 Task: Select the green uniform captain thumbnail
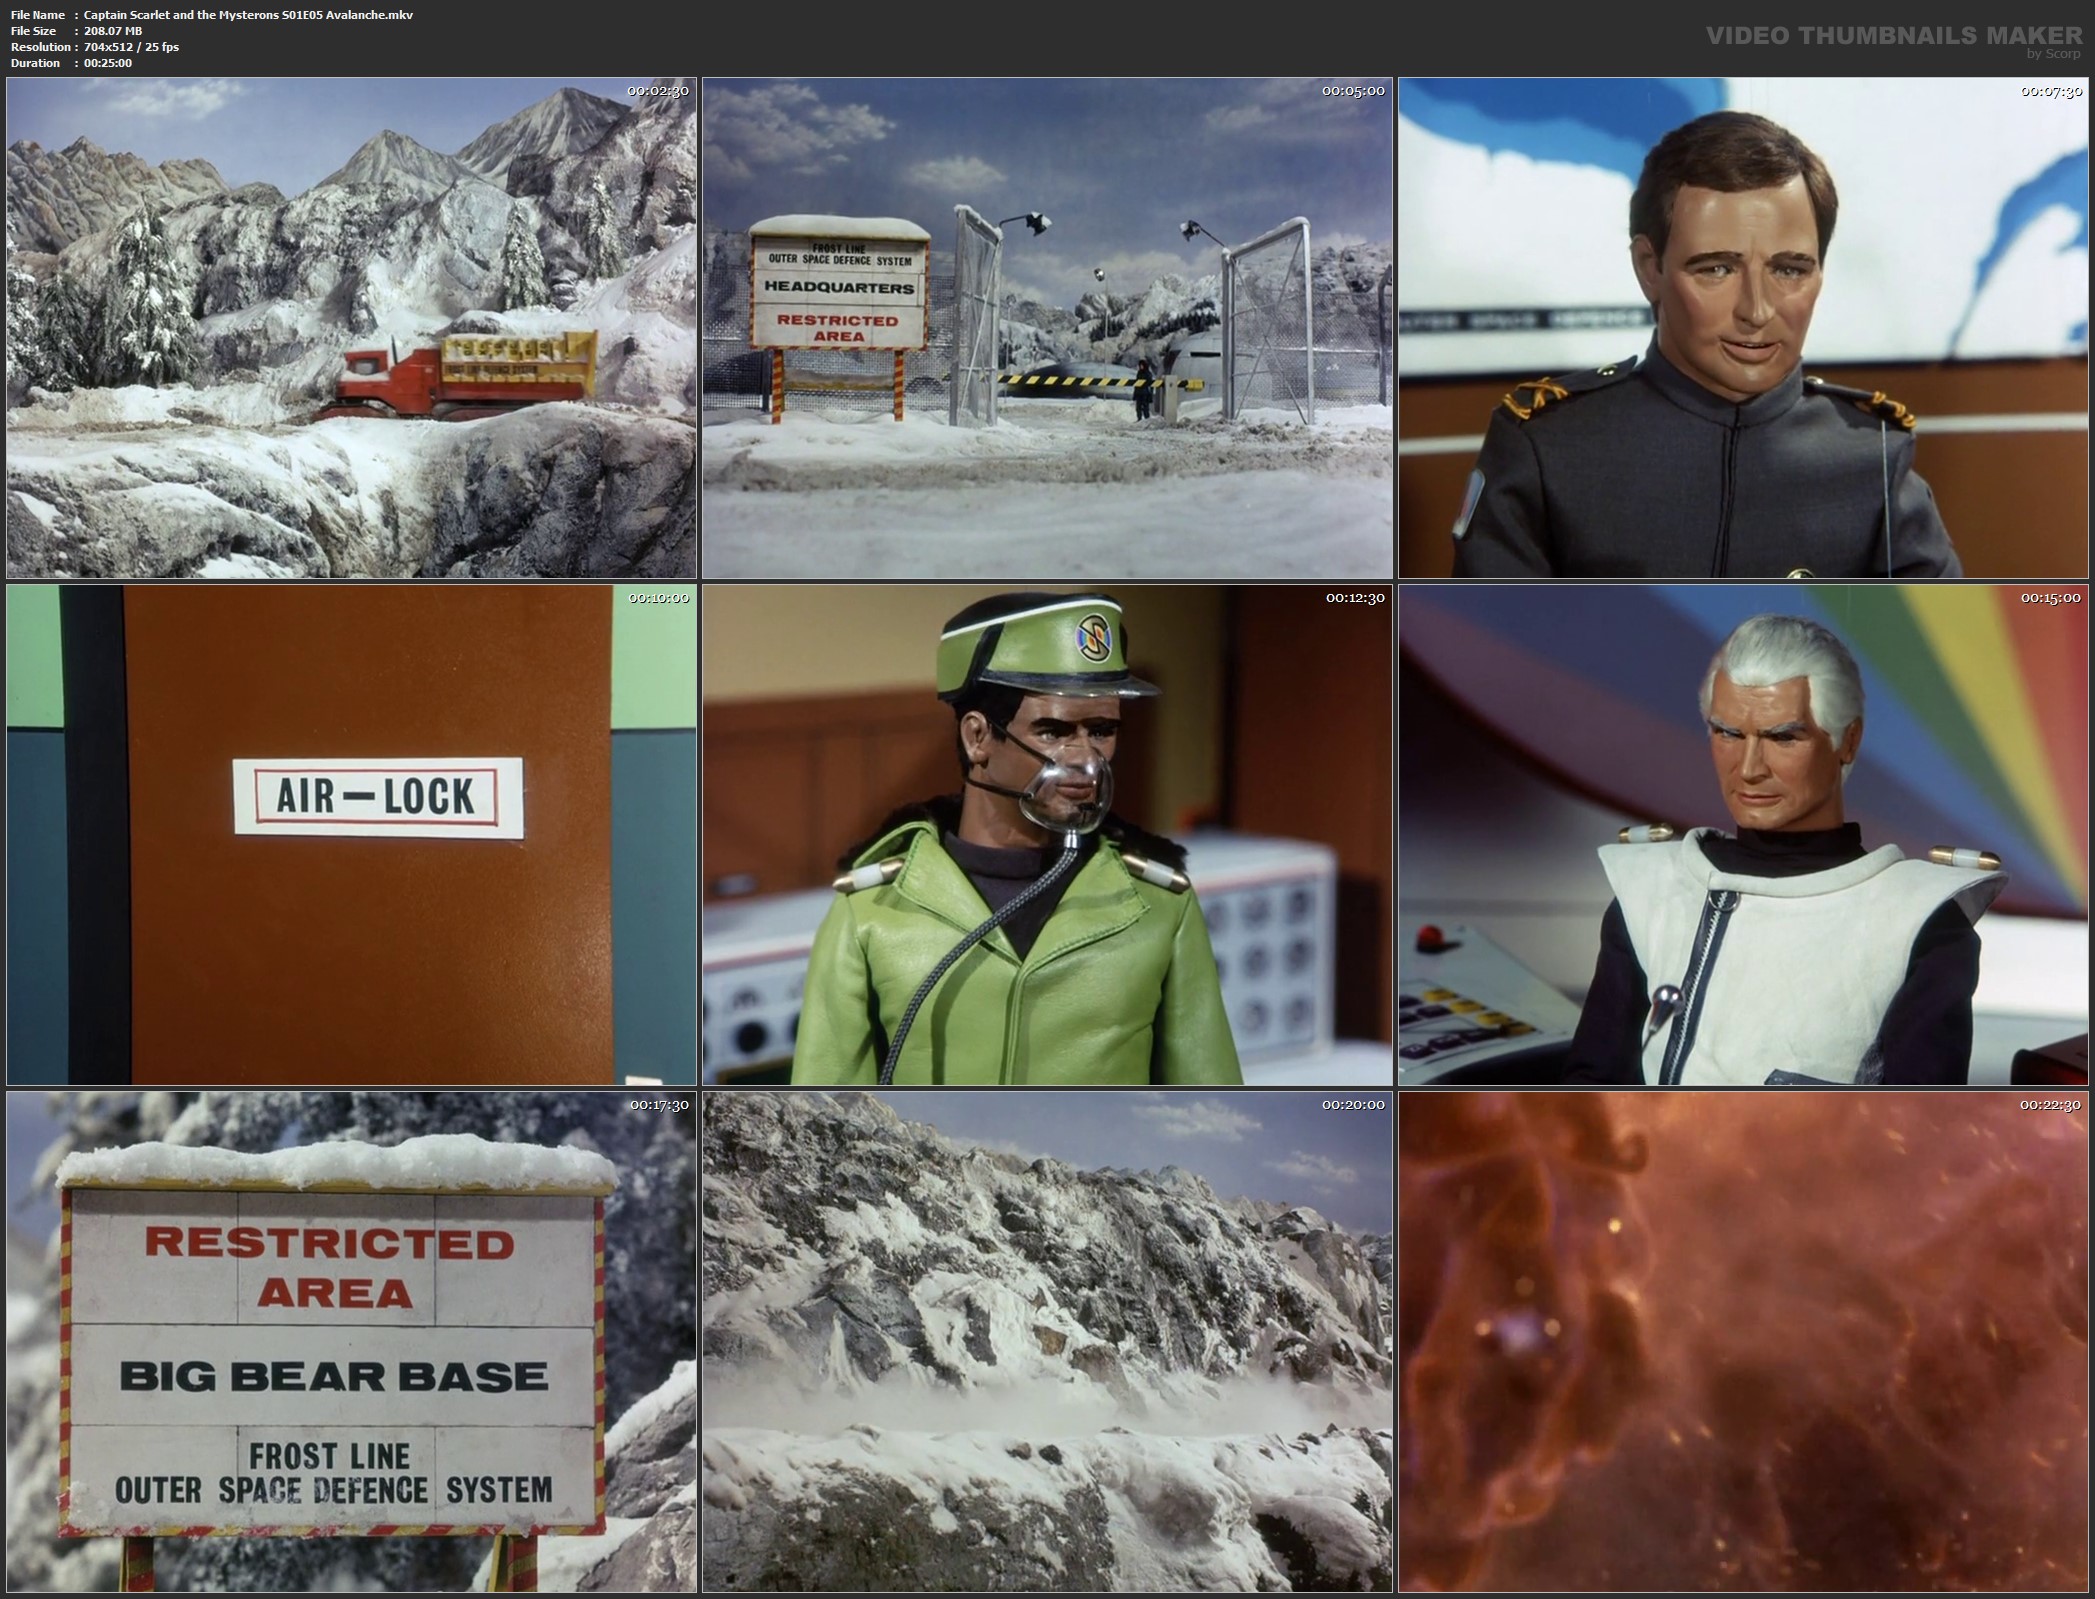(1047, 835)
